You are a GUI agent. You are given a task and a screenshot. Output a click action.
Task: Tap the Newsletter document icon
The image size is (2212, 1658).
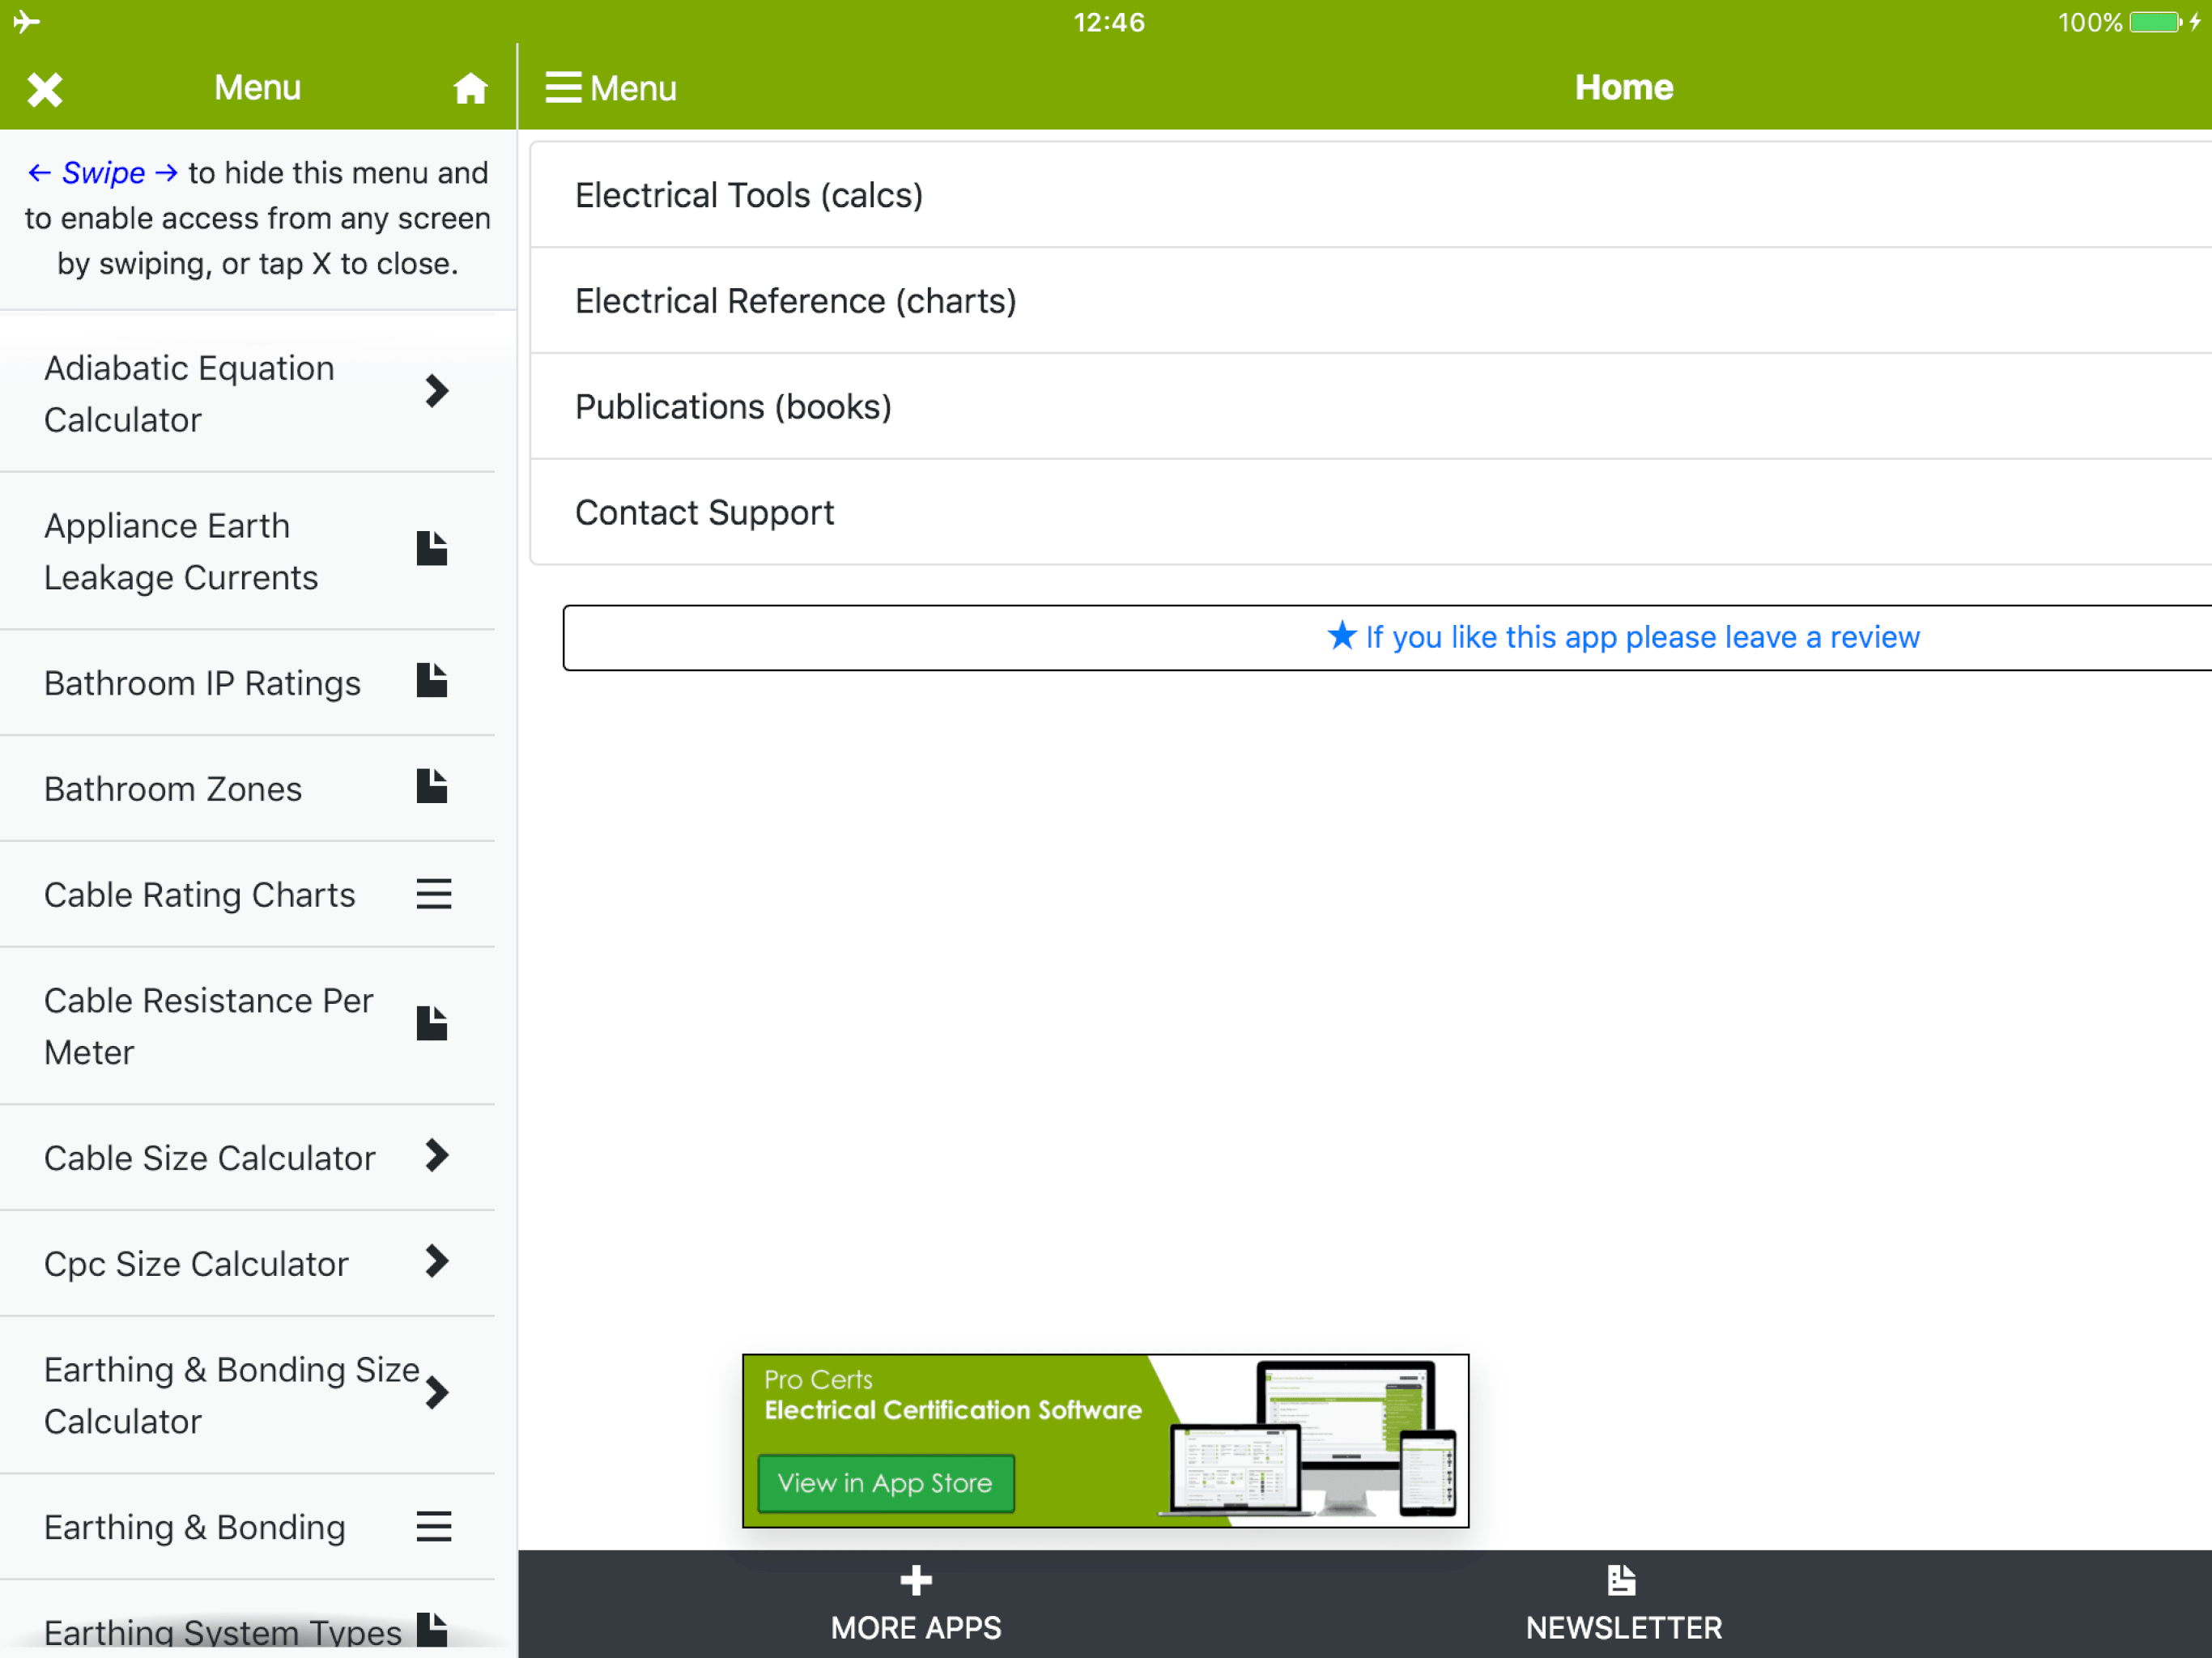pyautogui.click(x=1622, y=1582)
